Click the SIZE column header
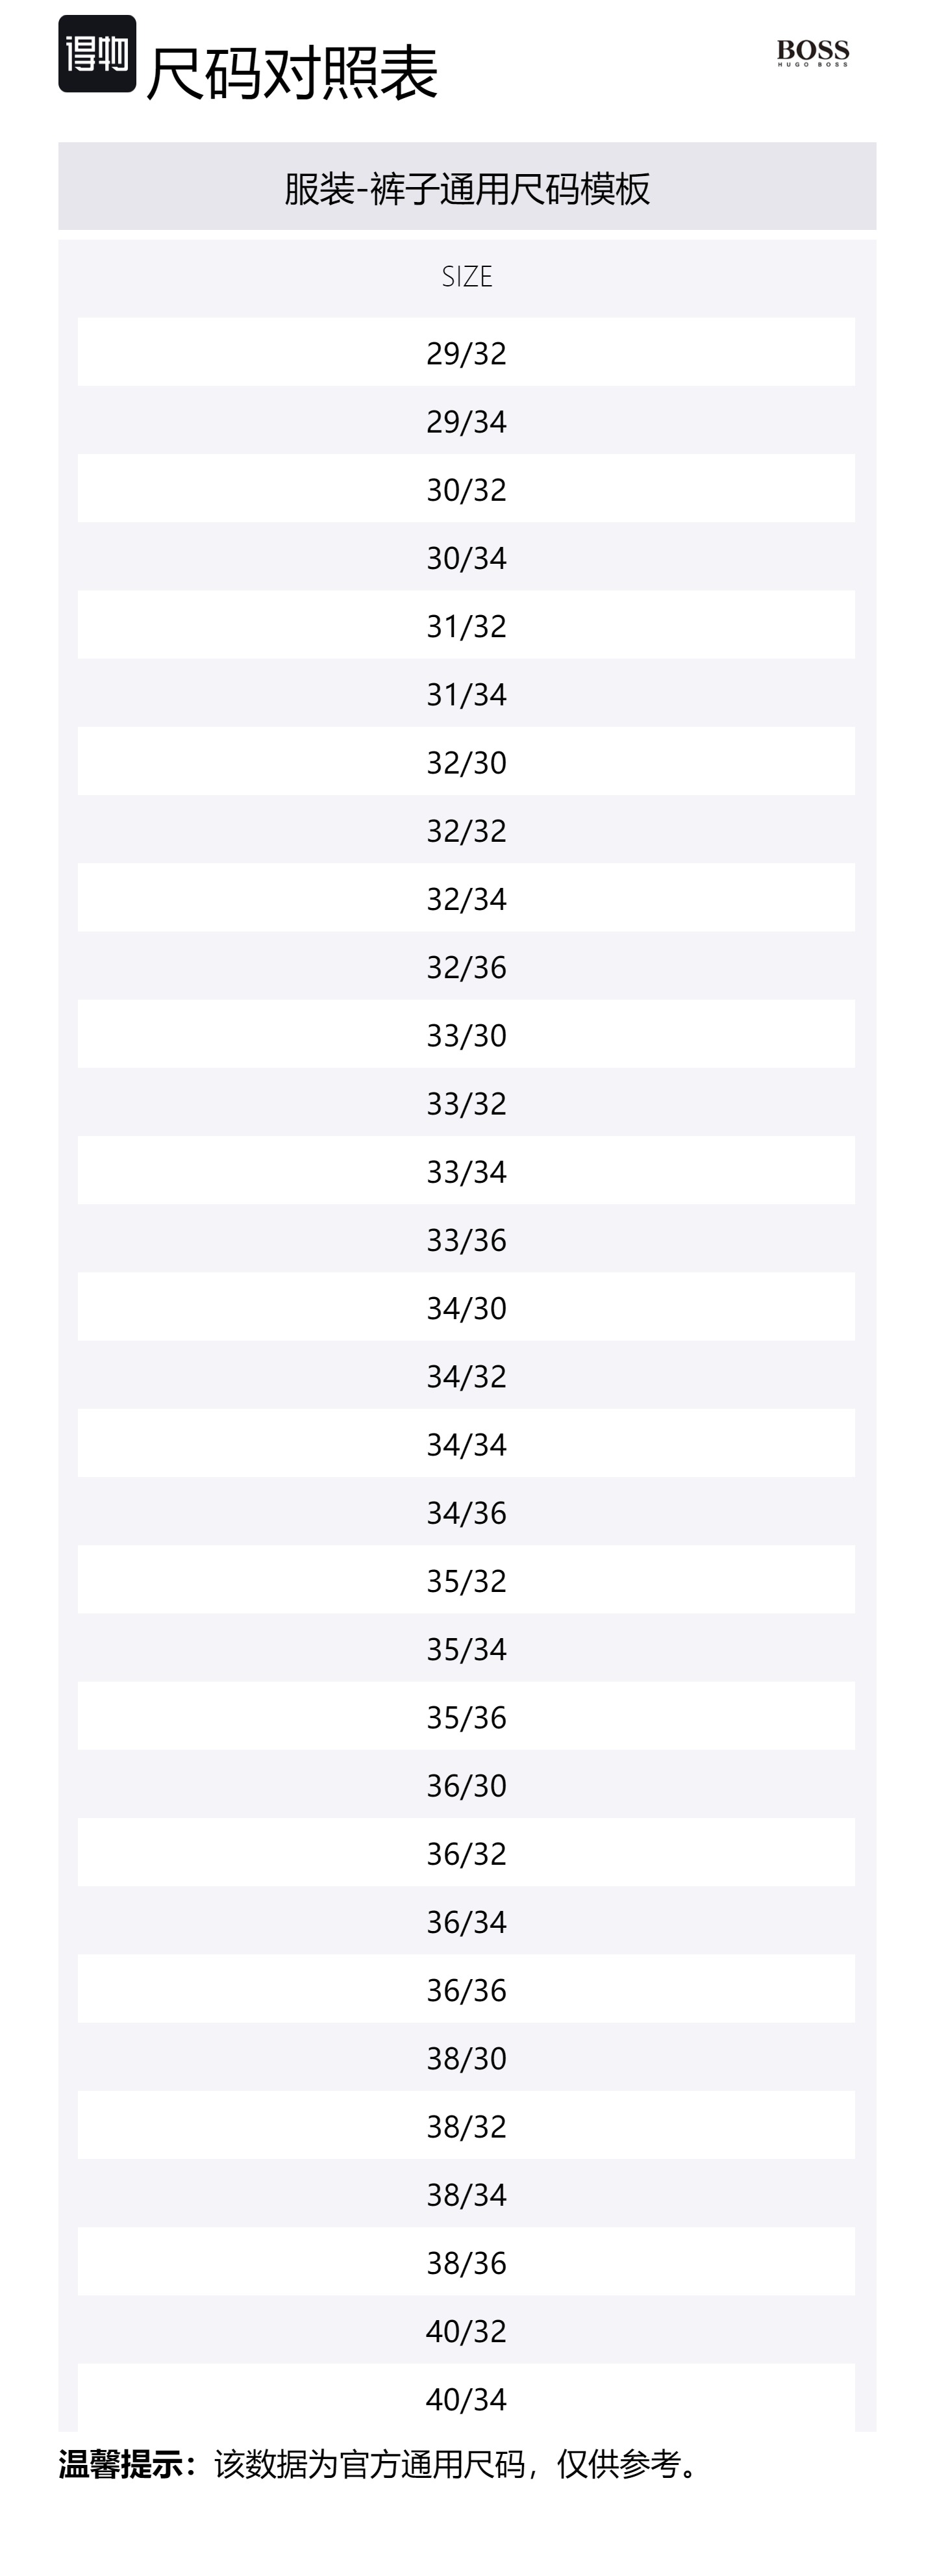 point(467,276)
